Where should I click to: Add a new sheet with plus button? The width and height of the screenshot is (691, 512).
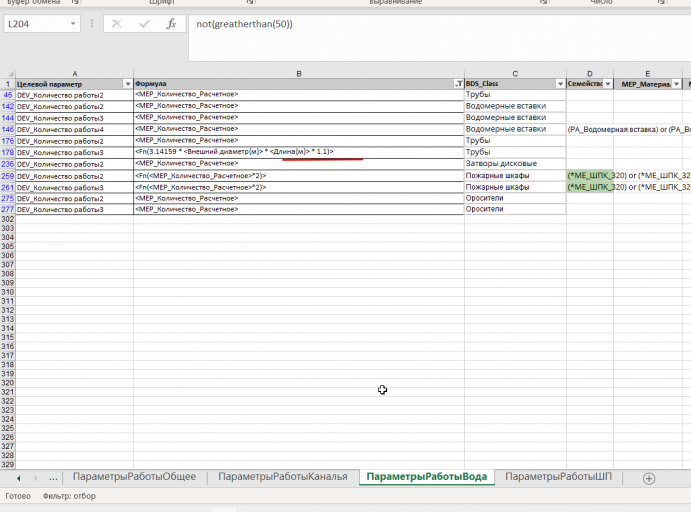649,479
